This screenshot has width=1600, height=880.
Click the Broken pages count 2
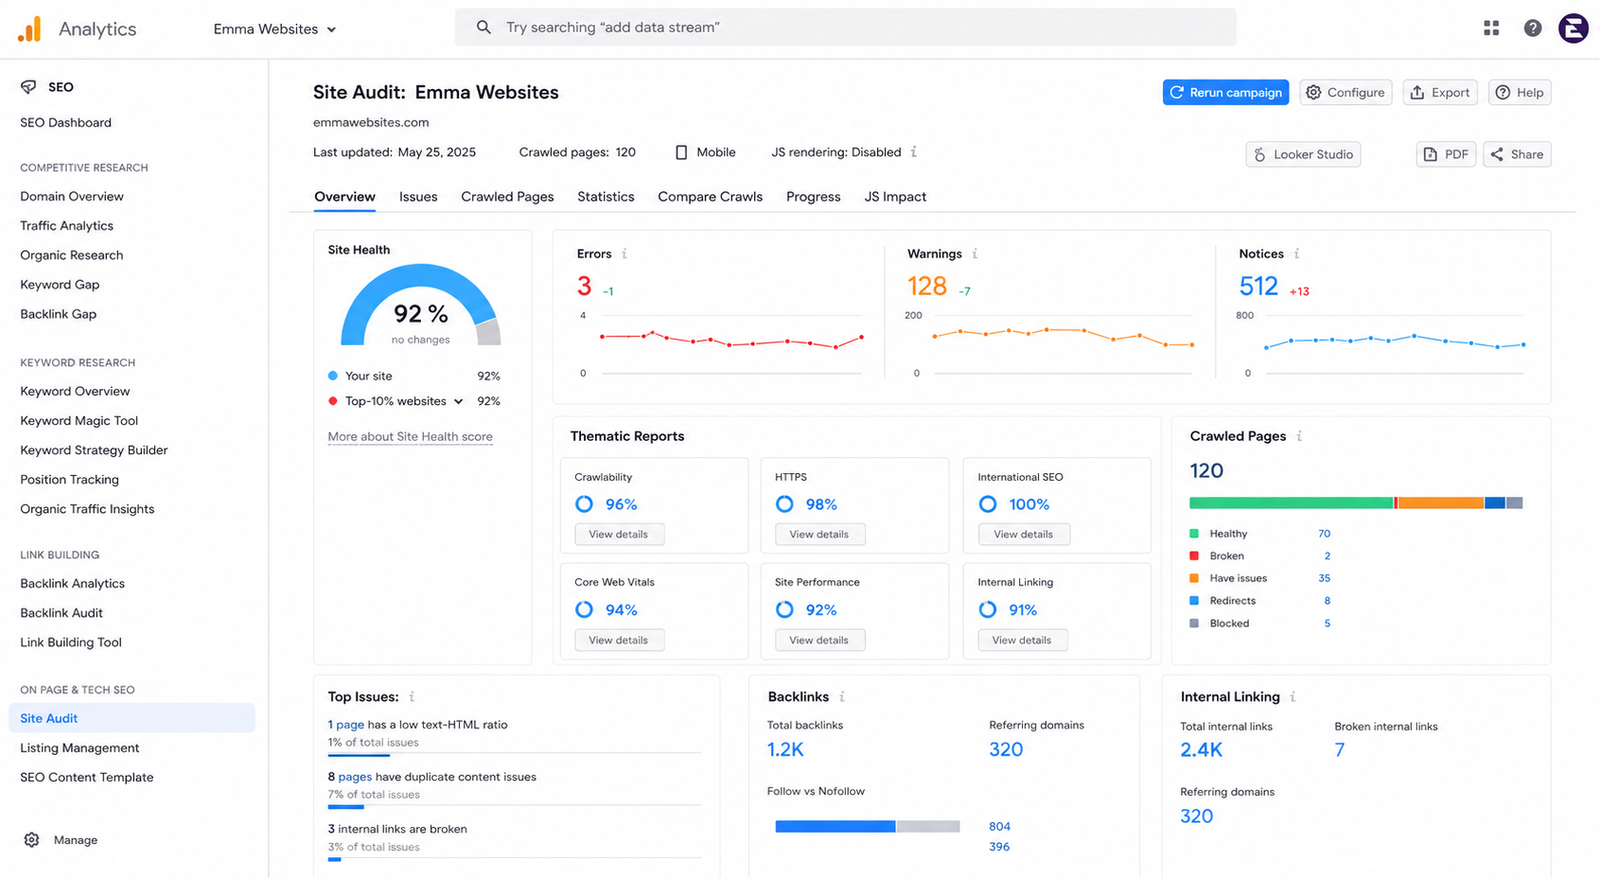pyautogui.click(x=1328, y=556)
